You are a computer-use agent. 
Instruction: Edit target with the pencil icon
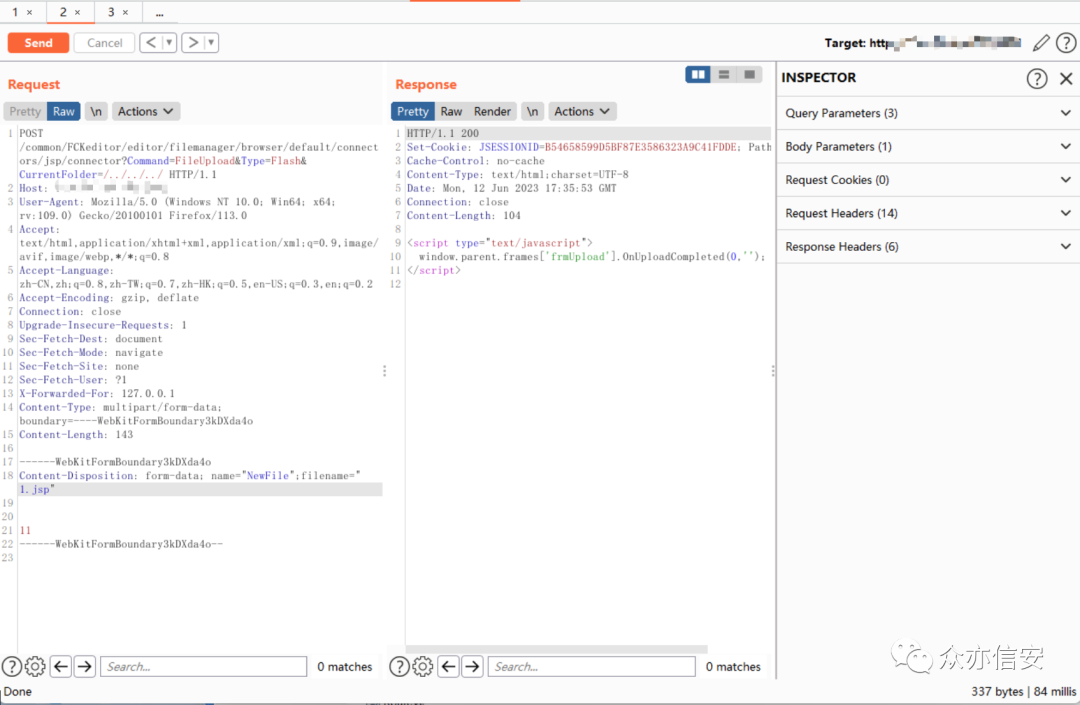click(1041, 43)
